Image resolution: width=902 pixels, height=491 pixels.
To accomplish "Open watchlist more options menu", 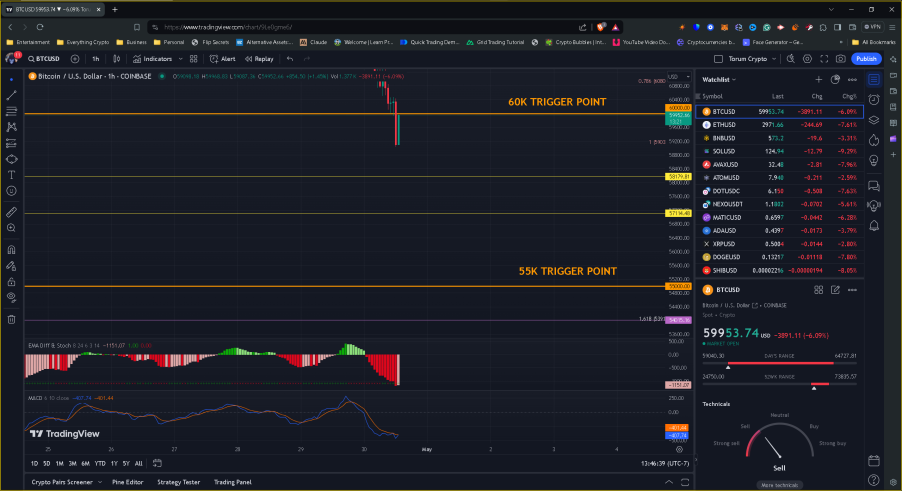I will (853, 79).
